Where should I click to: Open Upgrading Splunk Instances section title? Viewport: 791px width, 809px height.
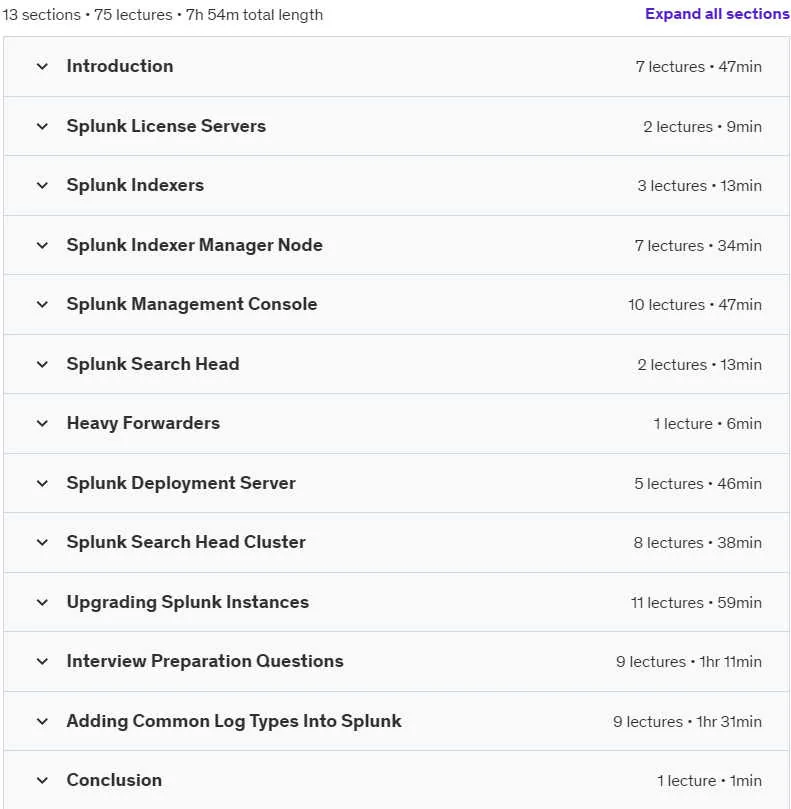[x=187, y=603]
